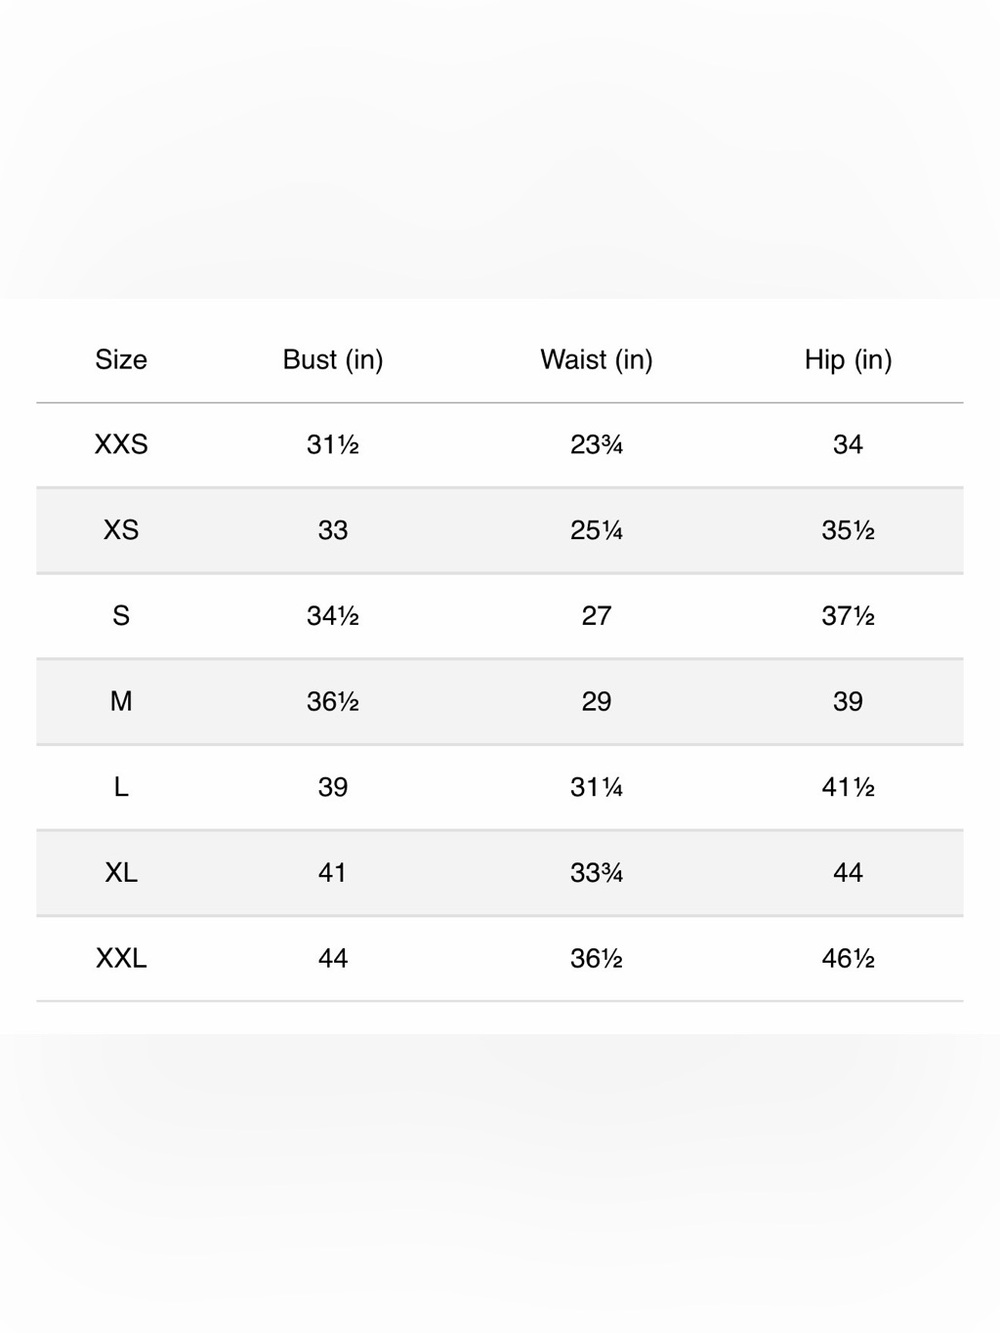Screen dimensions: 1000x1333
Task: Click the 31½ bust value for XXS
Action: coord(333,445)
